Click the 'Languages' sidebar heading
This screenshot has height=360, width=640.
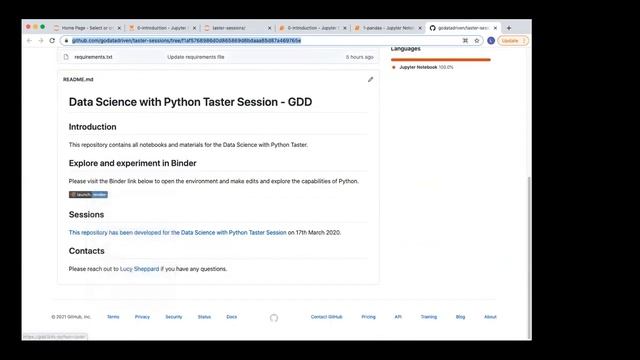406,49
